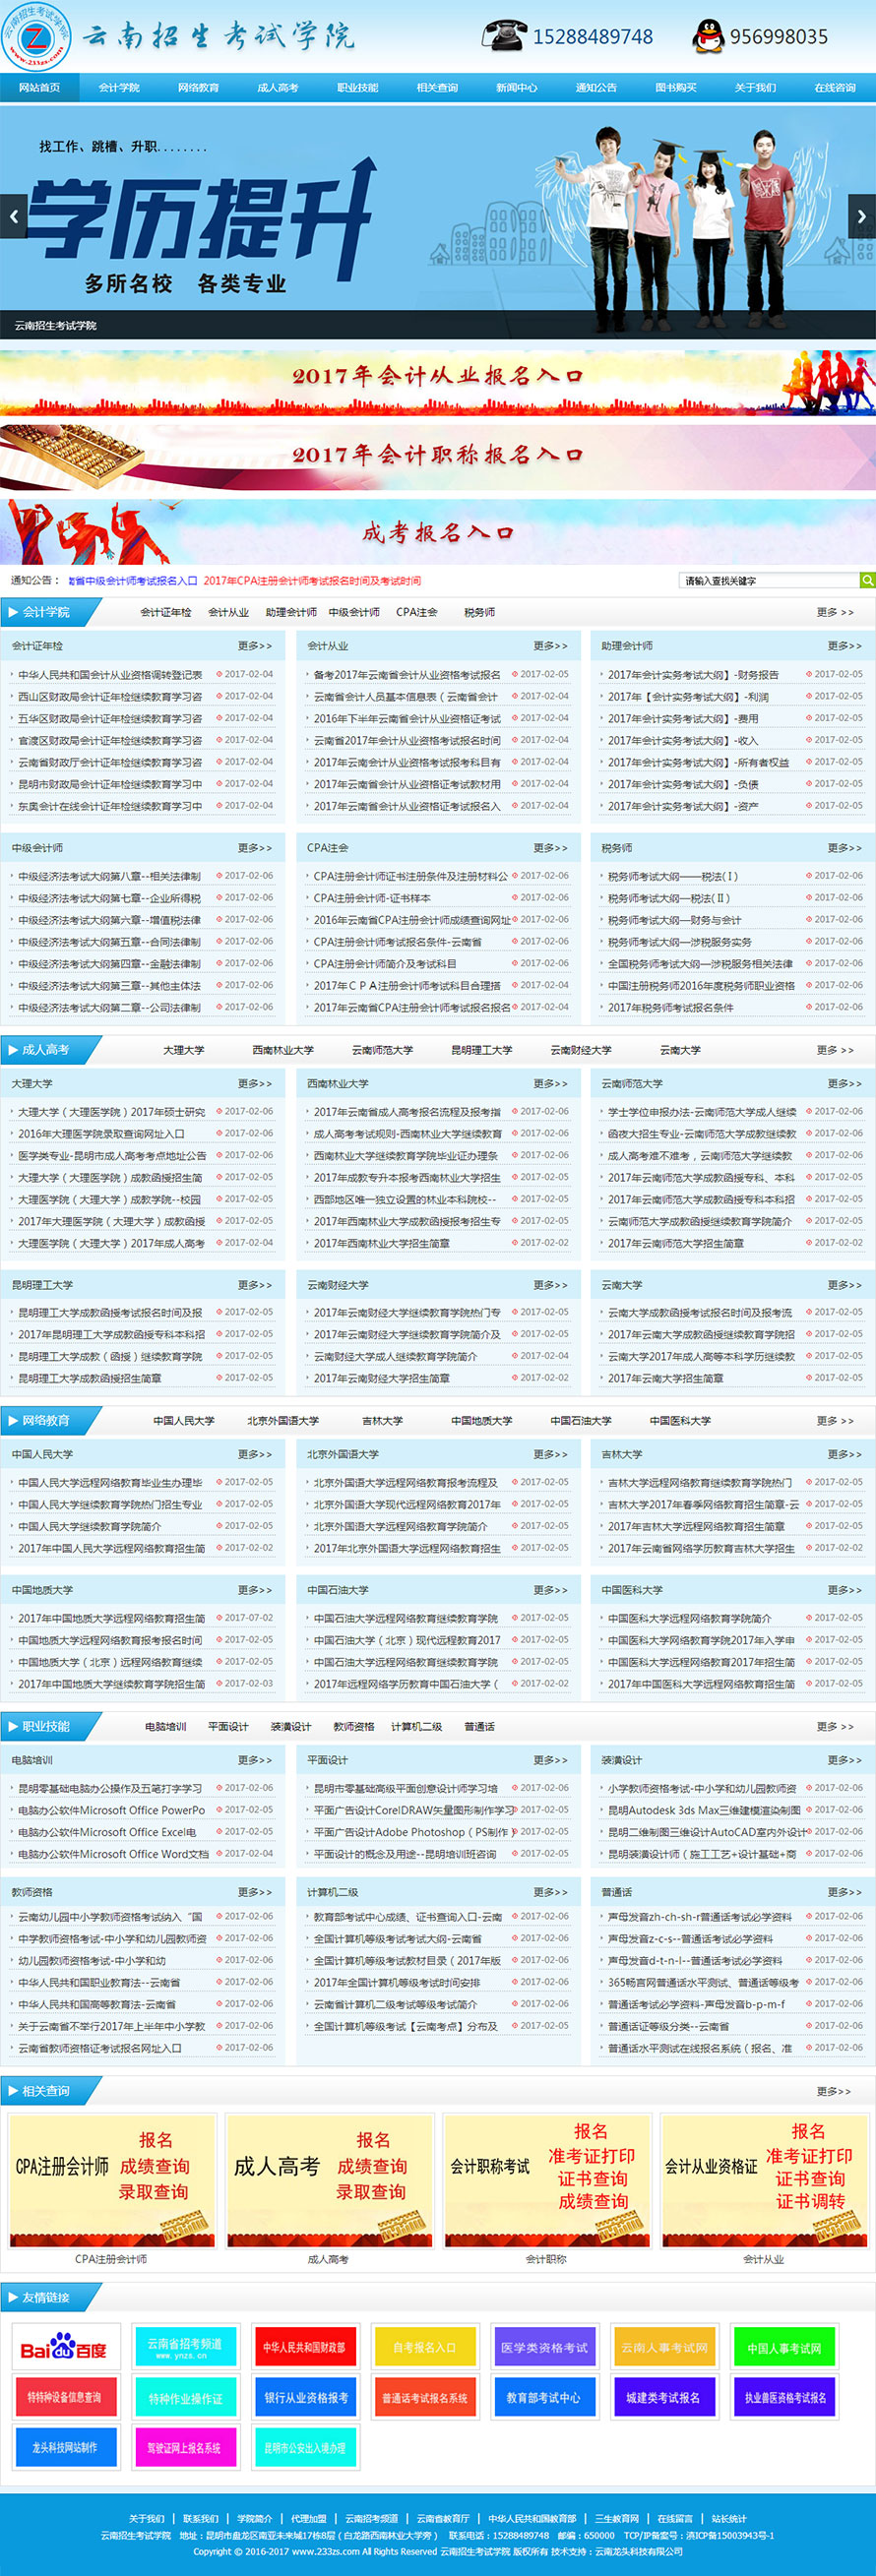Viewport: 876px width, 2576px height.
Task: Click the telephone icon in header
Action: 503,36
